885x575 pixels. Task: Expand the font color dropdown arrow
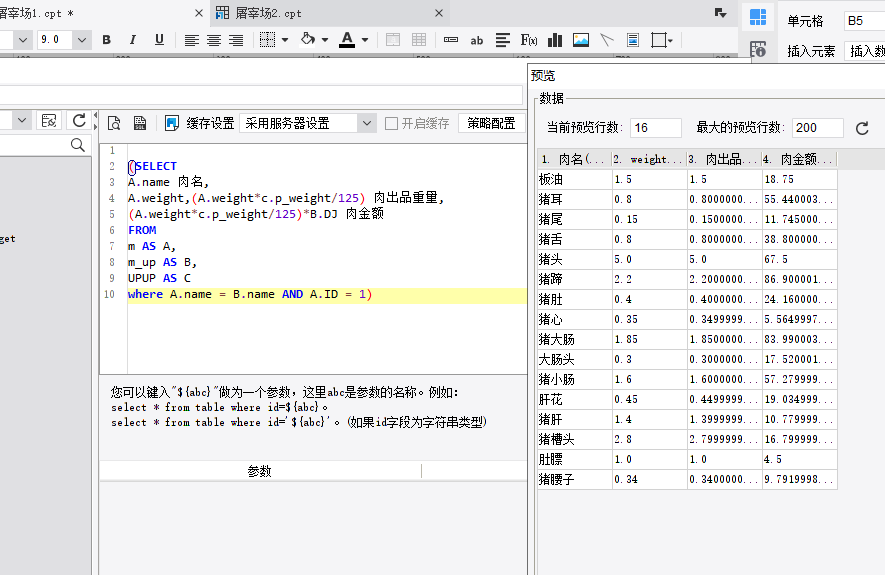coord(365,40)
